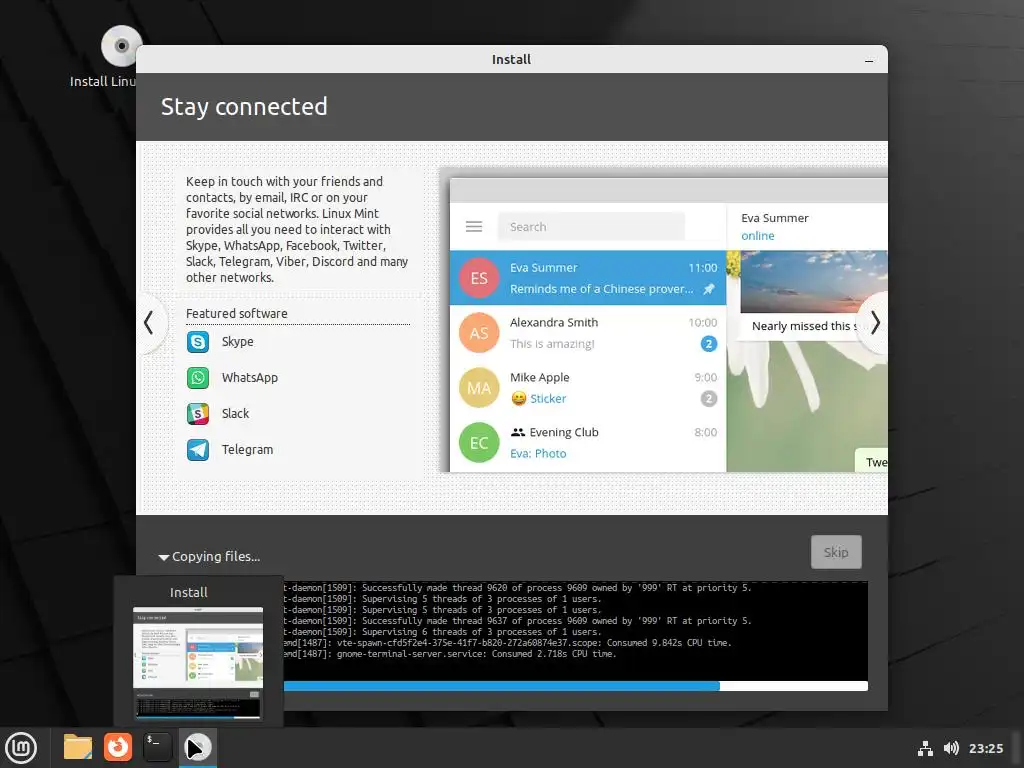Screen dimensions: 1024x768
Task: Click the Telegram label text
Action: [247, 449]
